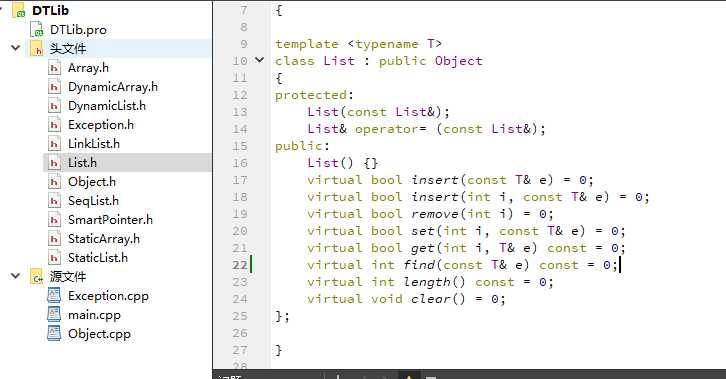Open StaticList.h header file
The width and height of the screenshot is (726, 379).
pyautogui.click(x=98, y=258)
